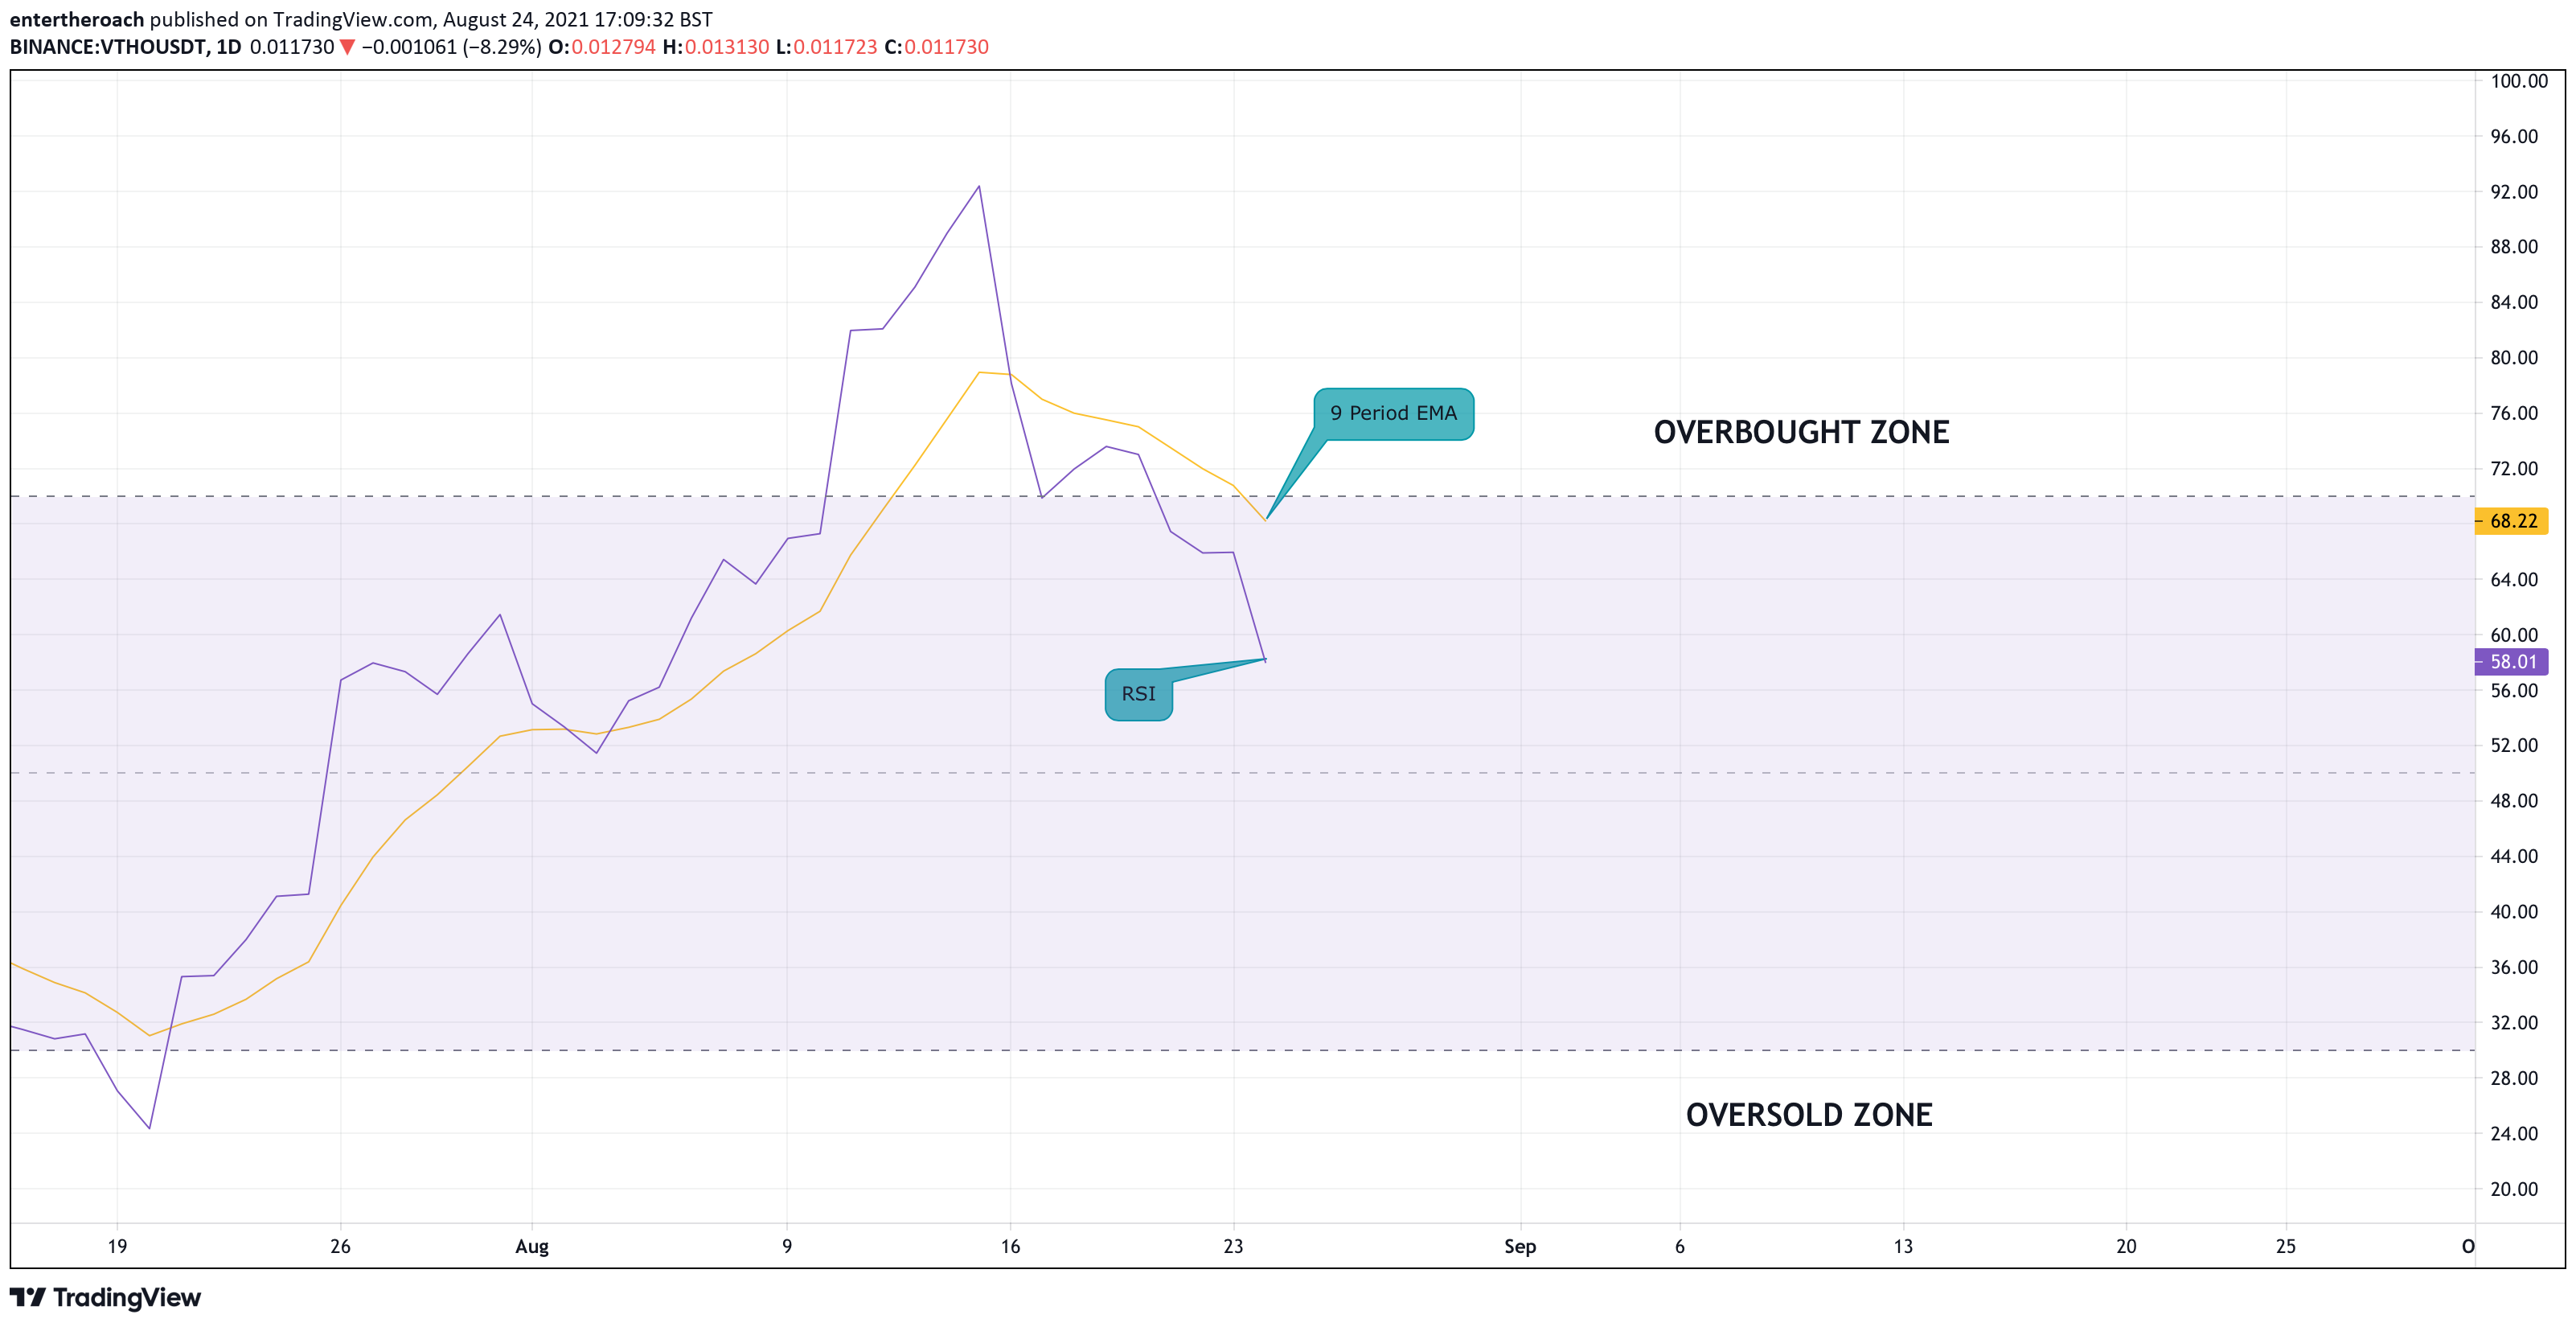Click the 20.00 label on price scale
The width and height of the screenshot is (2576, 1327).
[x=2514, y=1189]
